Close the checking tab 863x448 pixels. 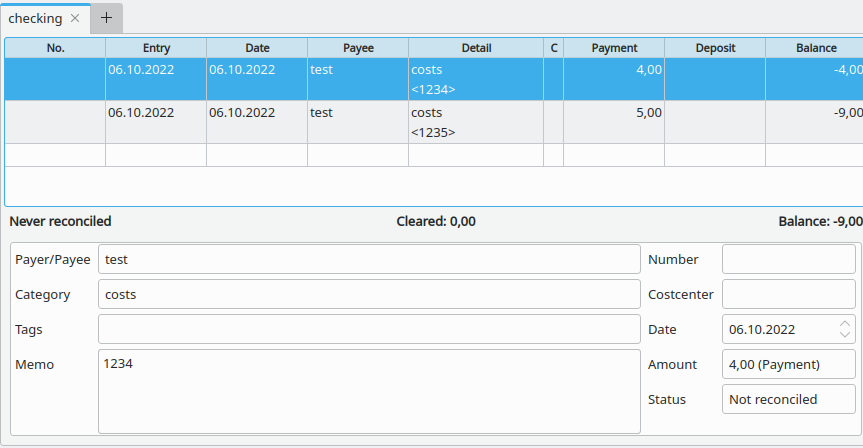(75, 18)
